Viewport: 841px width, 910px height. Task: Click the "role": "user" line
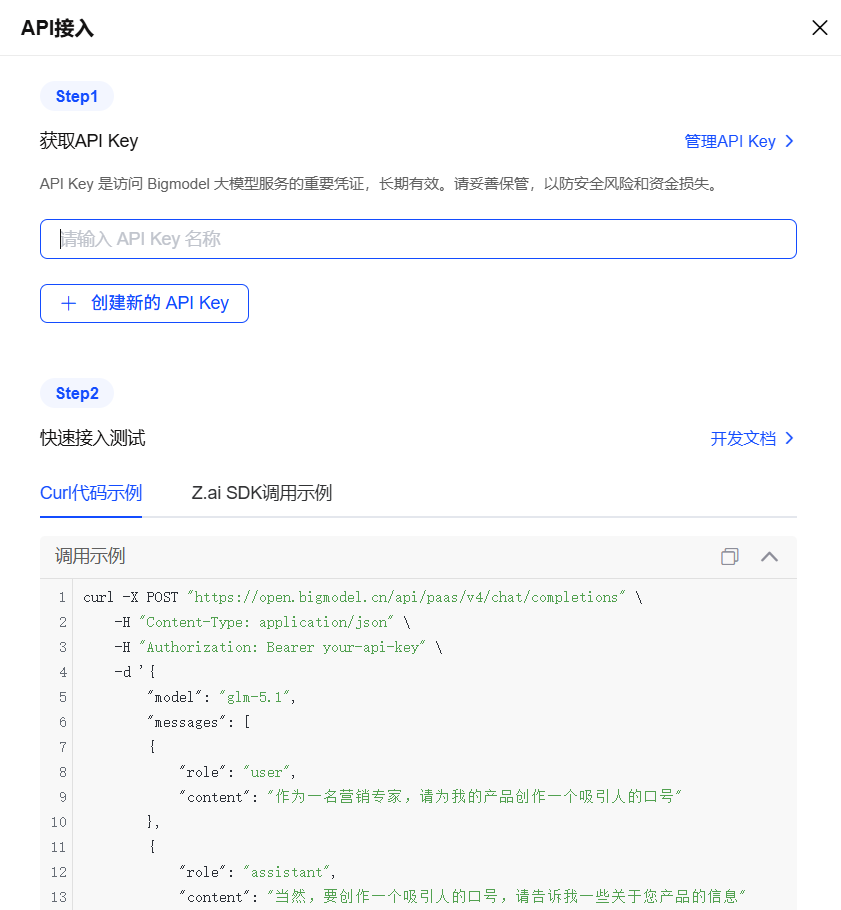pyautogui.click(x=237, y=772)
